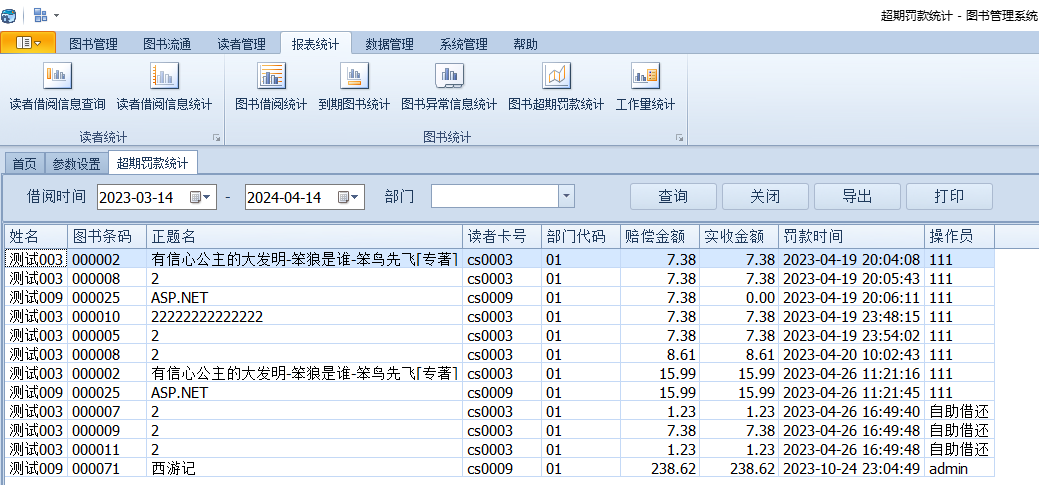This screenshot has height=485, width=1039.
Task: Click the 查询 button
Action: (x=672, y=197)
